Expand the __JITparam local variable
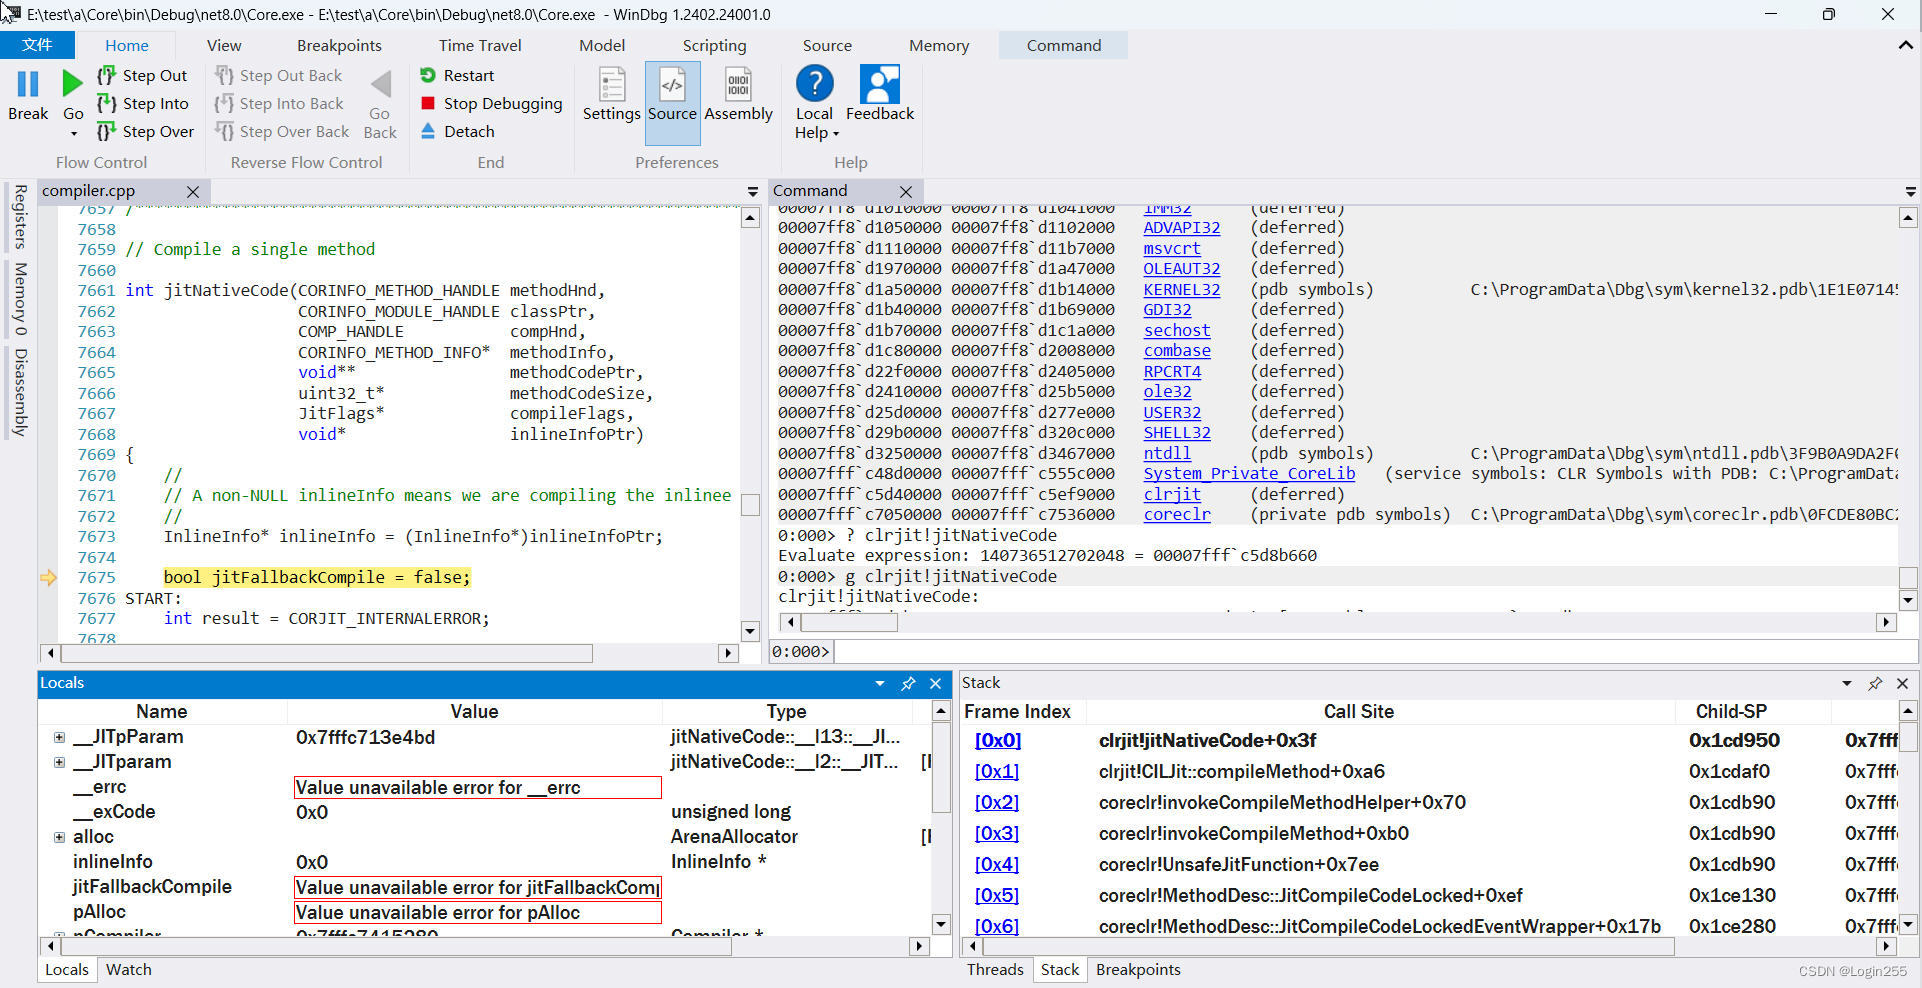1922x988 pixels. point(59,762)
